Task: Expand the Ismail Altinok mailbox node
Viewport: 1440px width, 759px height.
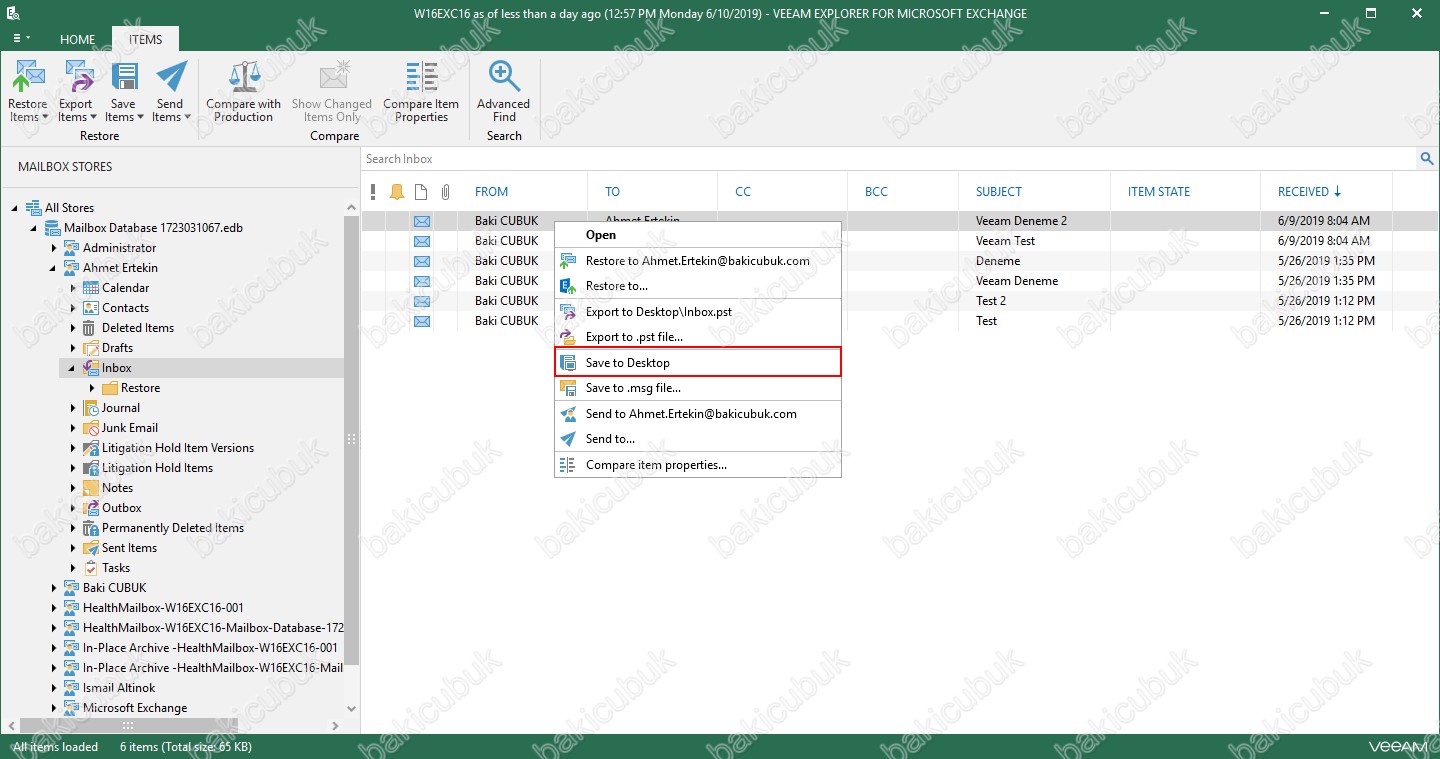Action: pyautogui.click(x=54, y=688)
